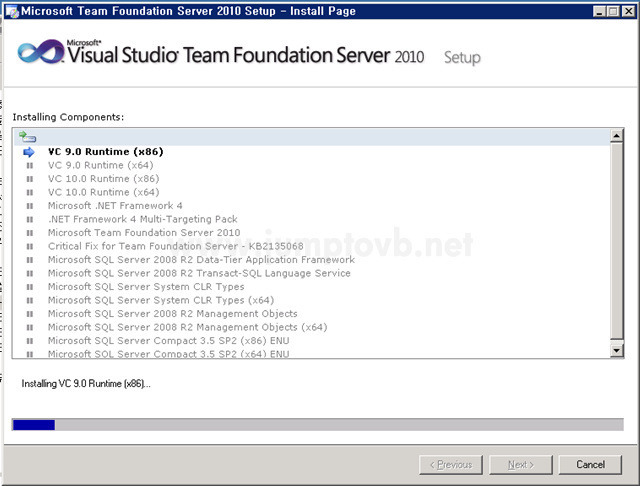Select SQL Server Compact 3.5 SP2 (x86) ENU
The height and width of the screenshot is (486, 640).
(x=169, y=340)
